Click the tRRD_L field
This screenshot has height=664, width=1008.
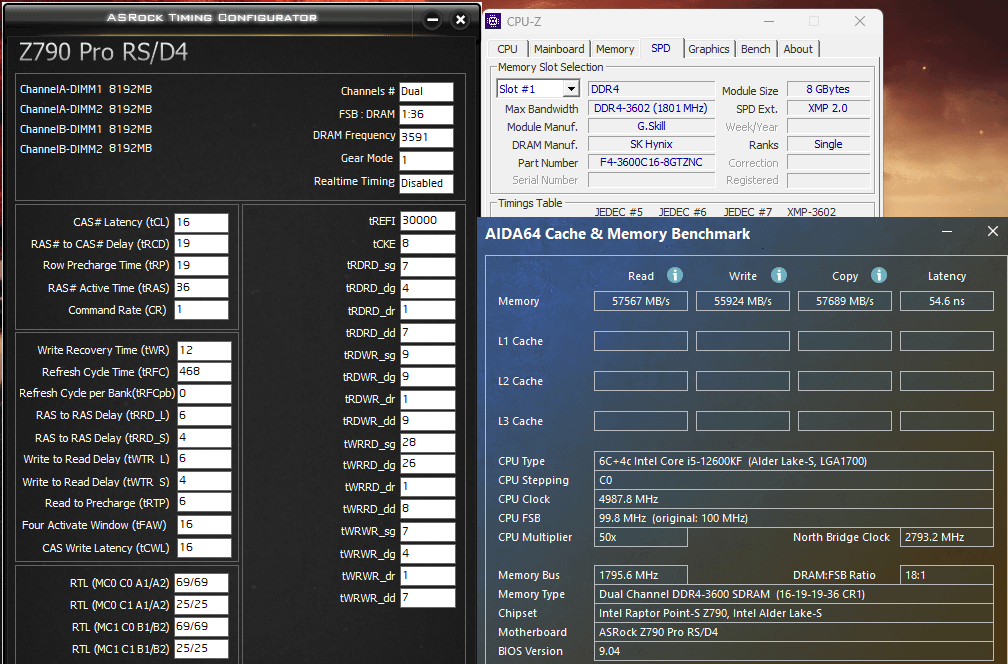coord(204,416)
